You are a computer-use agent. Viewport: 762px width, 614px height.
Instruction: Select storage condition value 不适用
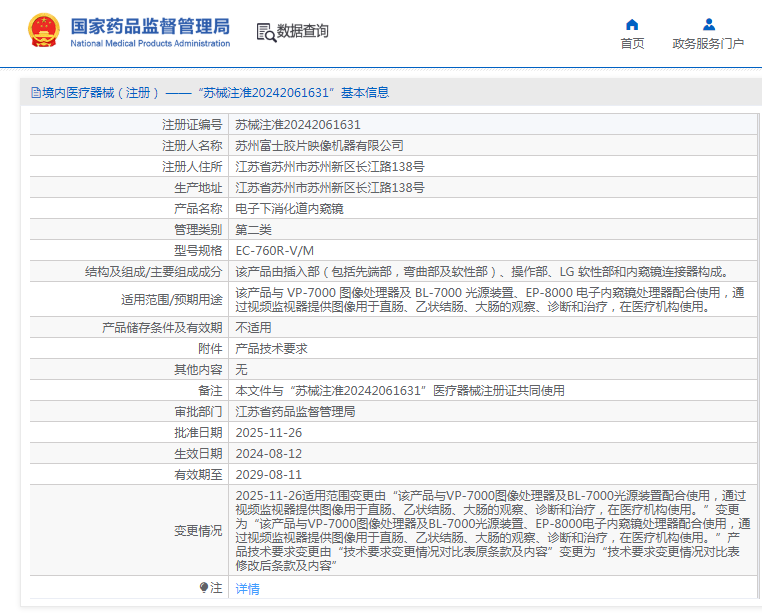coord(253,328)
